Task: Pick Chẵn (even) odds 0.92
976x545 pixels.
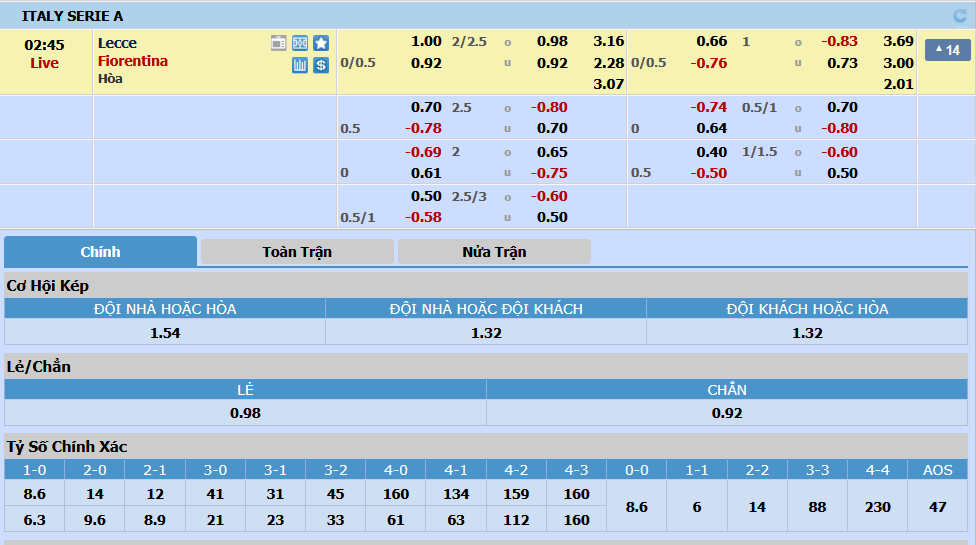Action: tap(727, 413)
